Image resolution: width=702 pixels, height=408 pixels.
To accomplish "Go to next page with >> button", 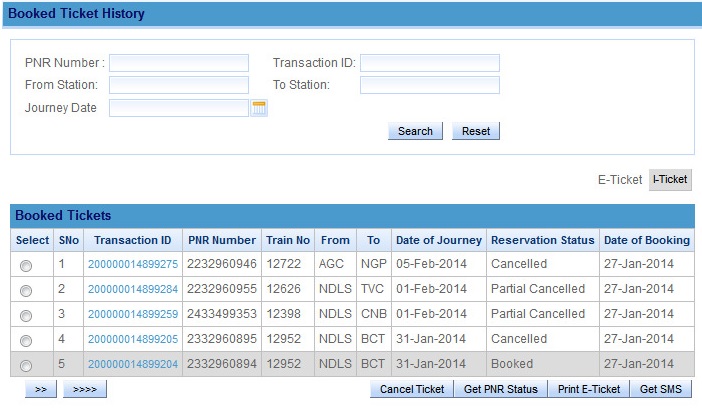I will tap(40, 390).
